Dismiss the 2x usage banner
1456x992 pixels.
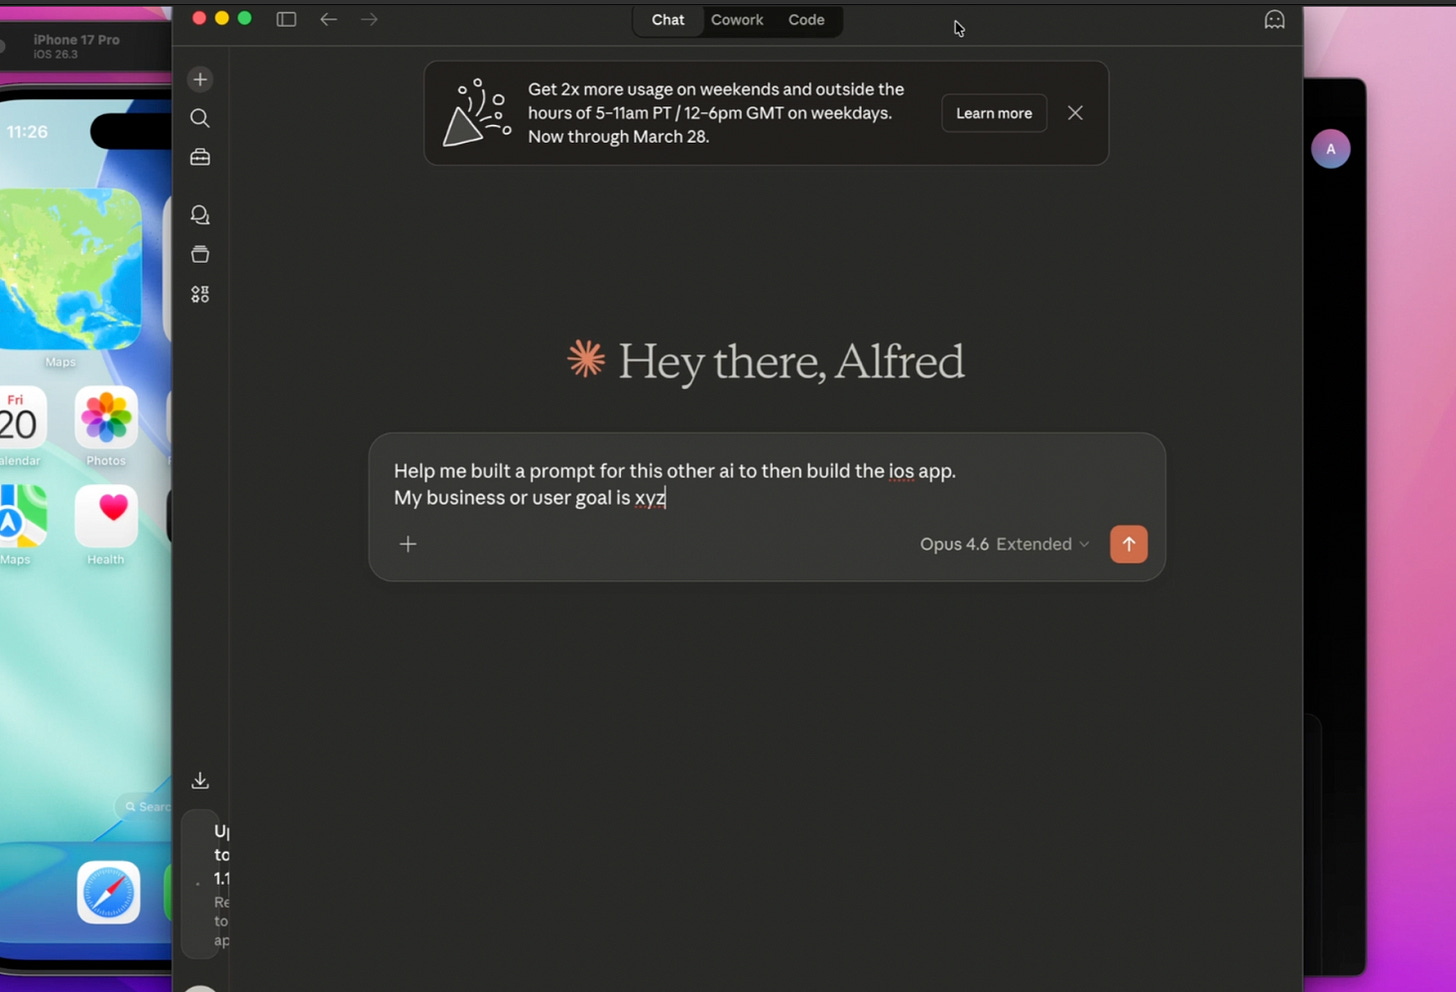[1075, 113]
